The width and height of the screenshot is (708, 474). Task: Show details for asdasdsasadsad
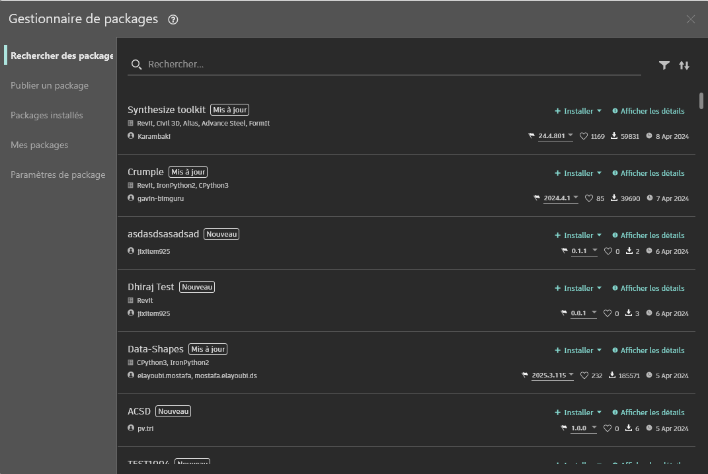click(x=648, y=235)
